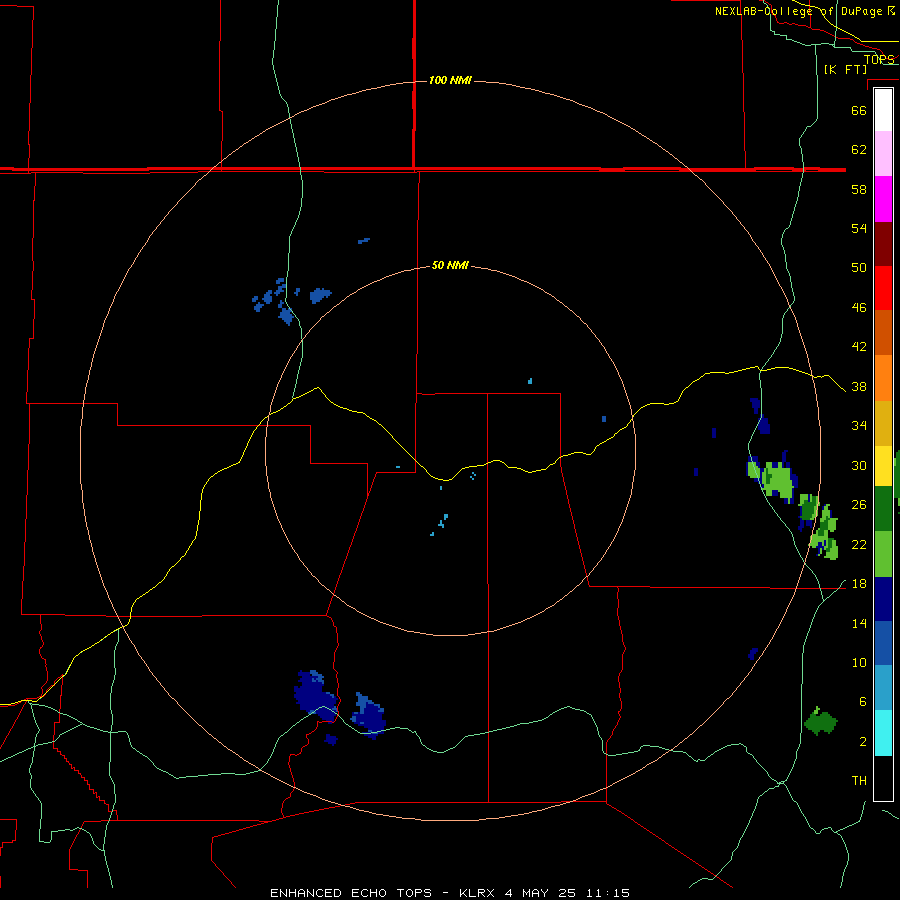Select the light green legend swatch
Viewport: 900px width, 900px height.
tap(883, 554)
